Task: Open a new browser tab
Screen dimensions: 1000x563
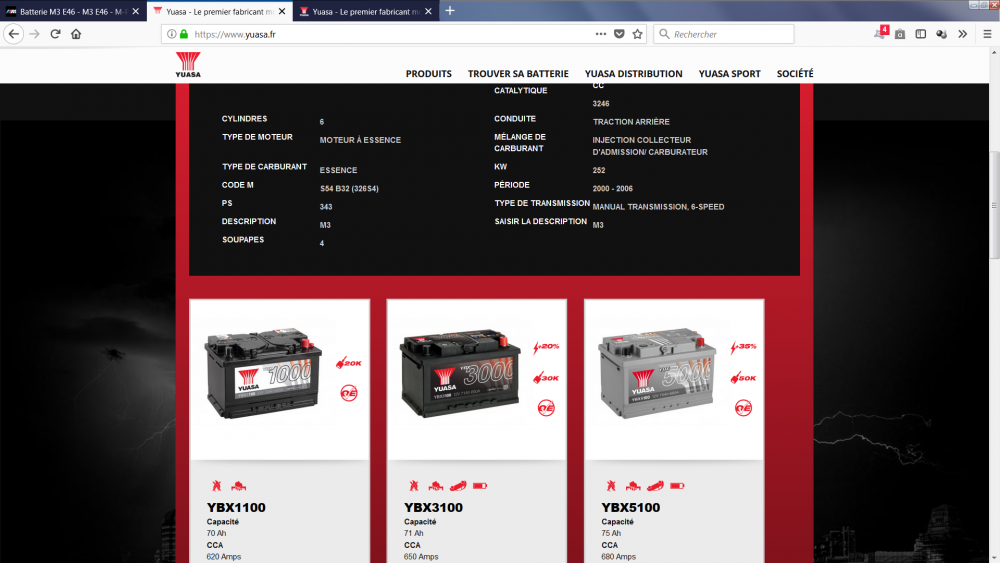Action: click(x=450, y=11)
